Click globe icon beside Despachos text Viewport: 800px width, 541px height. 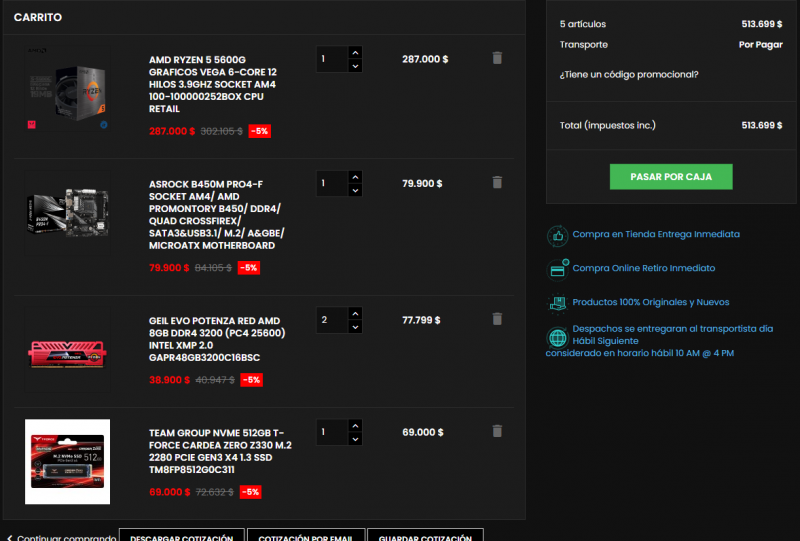pos(558,337)
